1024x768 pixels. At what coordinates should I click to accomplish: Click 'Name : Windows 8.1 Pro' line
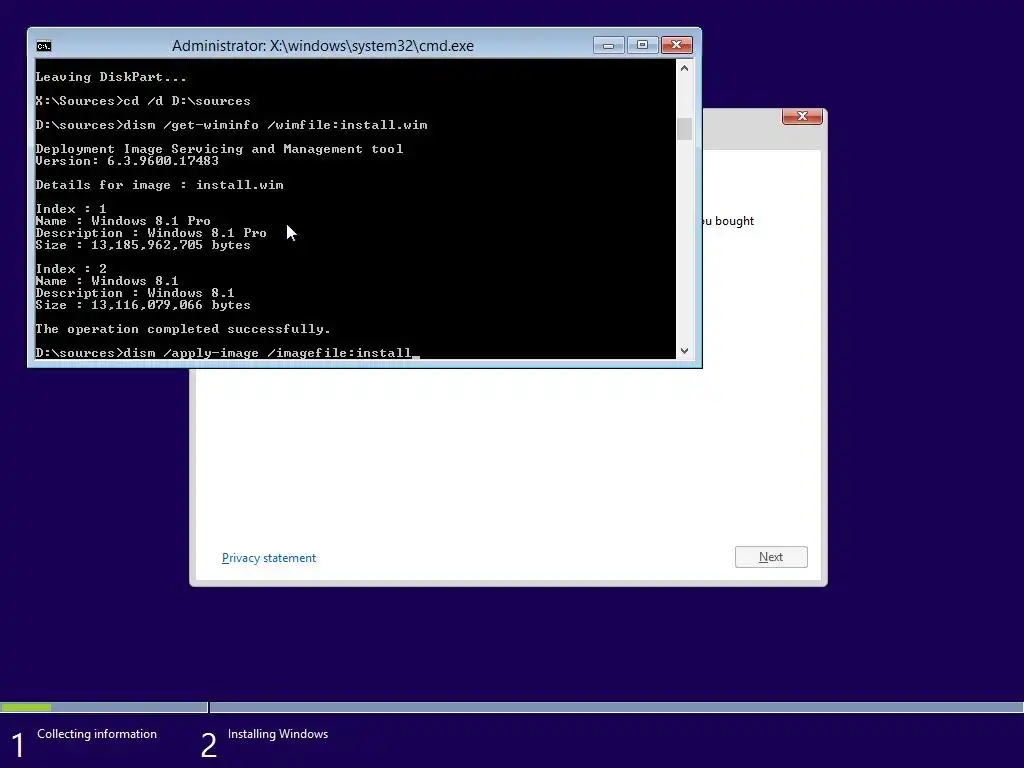point(123,221)
